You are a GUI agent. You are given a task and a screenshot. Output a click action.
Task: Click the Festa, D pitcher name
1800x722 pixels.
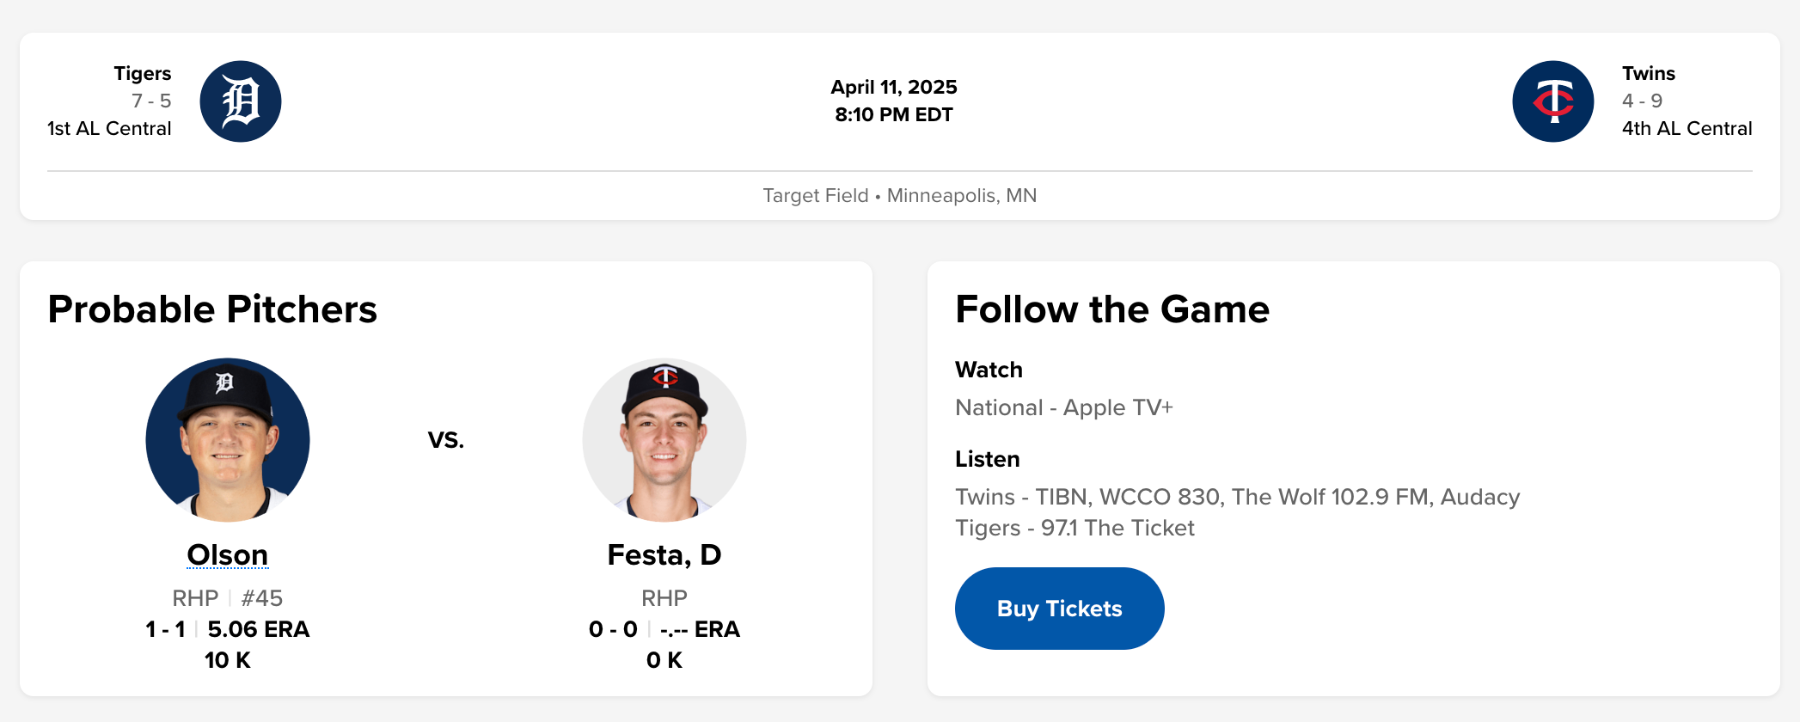tap(664, 555)
